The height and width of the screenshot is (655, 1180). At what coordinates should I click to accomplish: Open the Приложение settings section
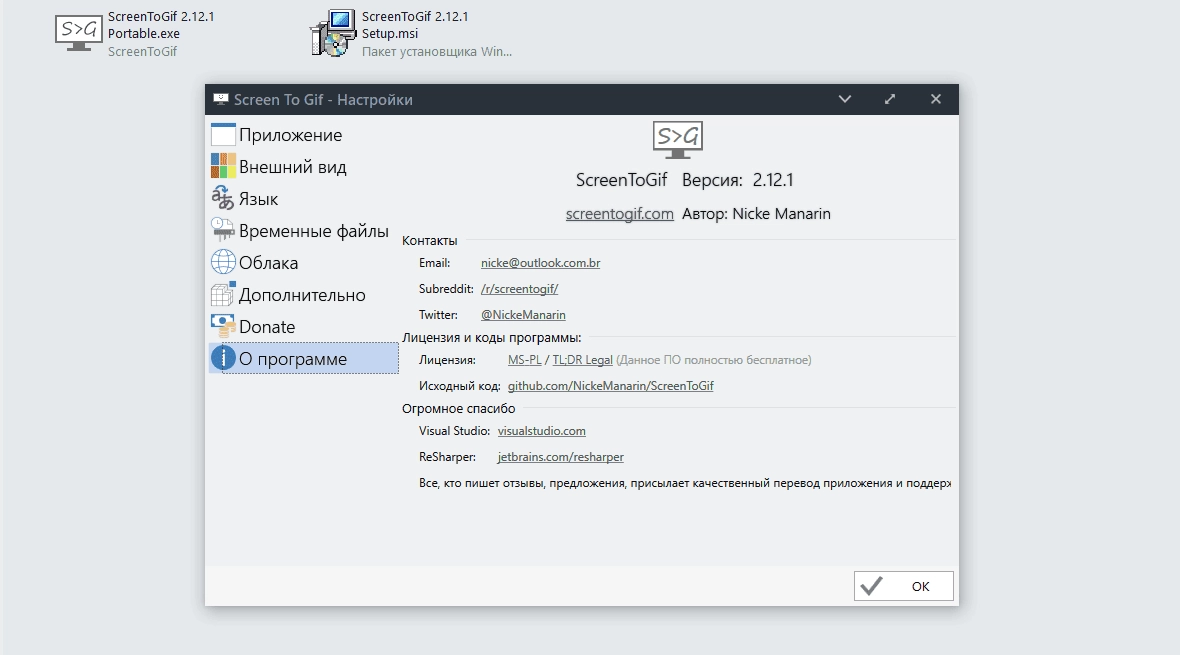[x=290, y=136]
